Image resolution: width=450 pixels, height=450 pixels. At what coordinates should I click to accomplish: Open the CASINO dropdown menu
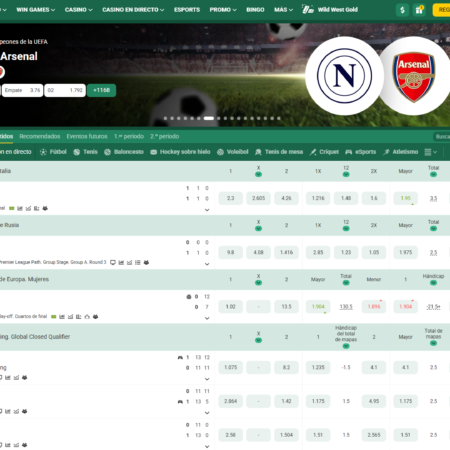point(79,10)
